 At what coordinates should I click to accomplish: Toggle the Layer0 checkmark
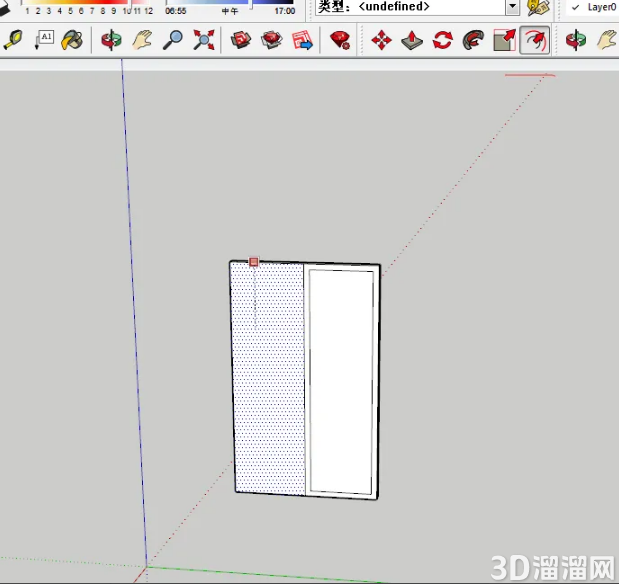576,7
